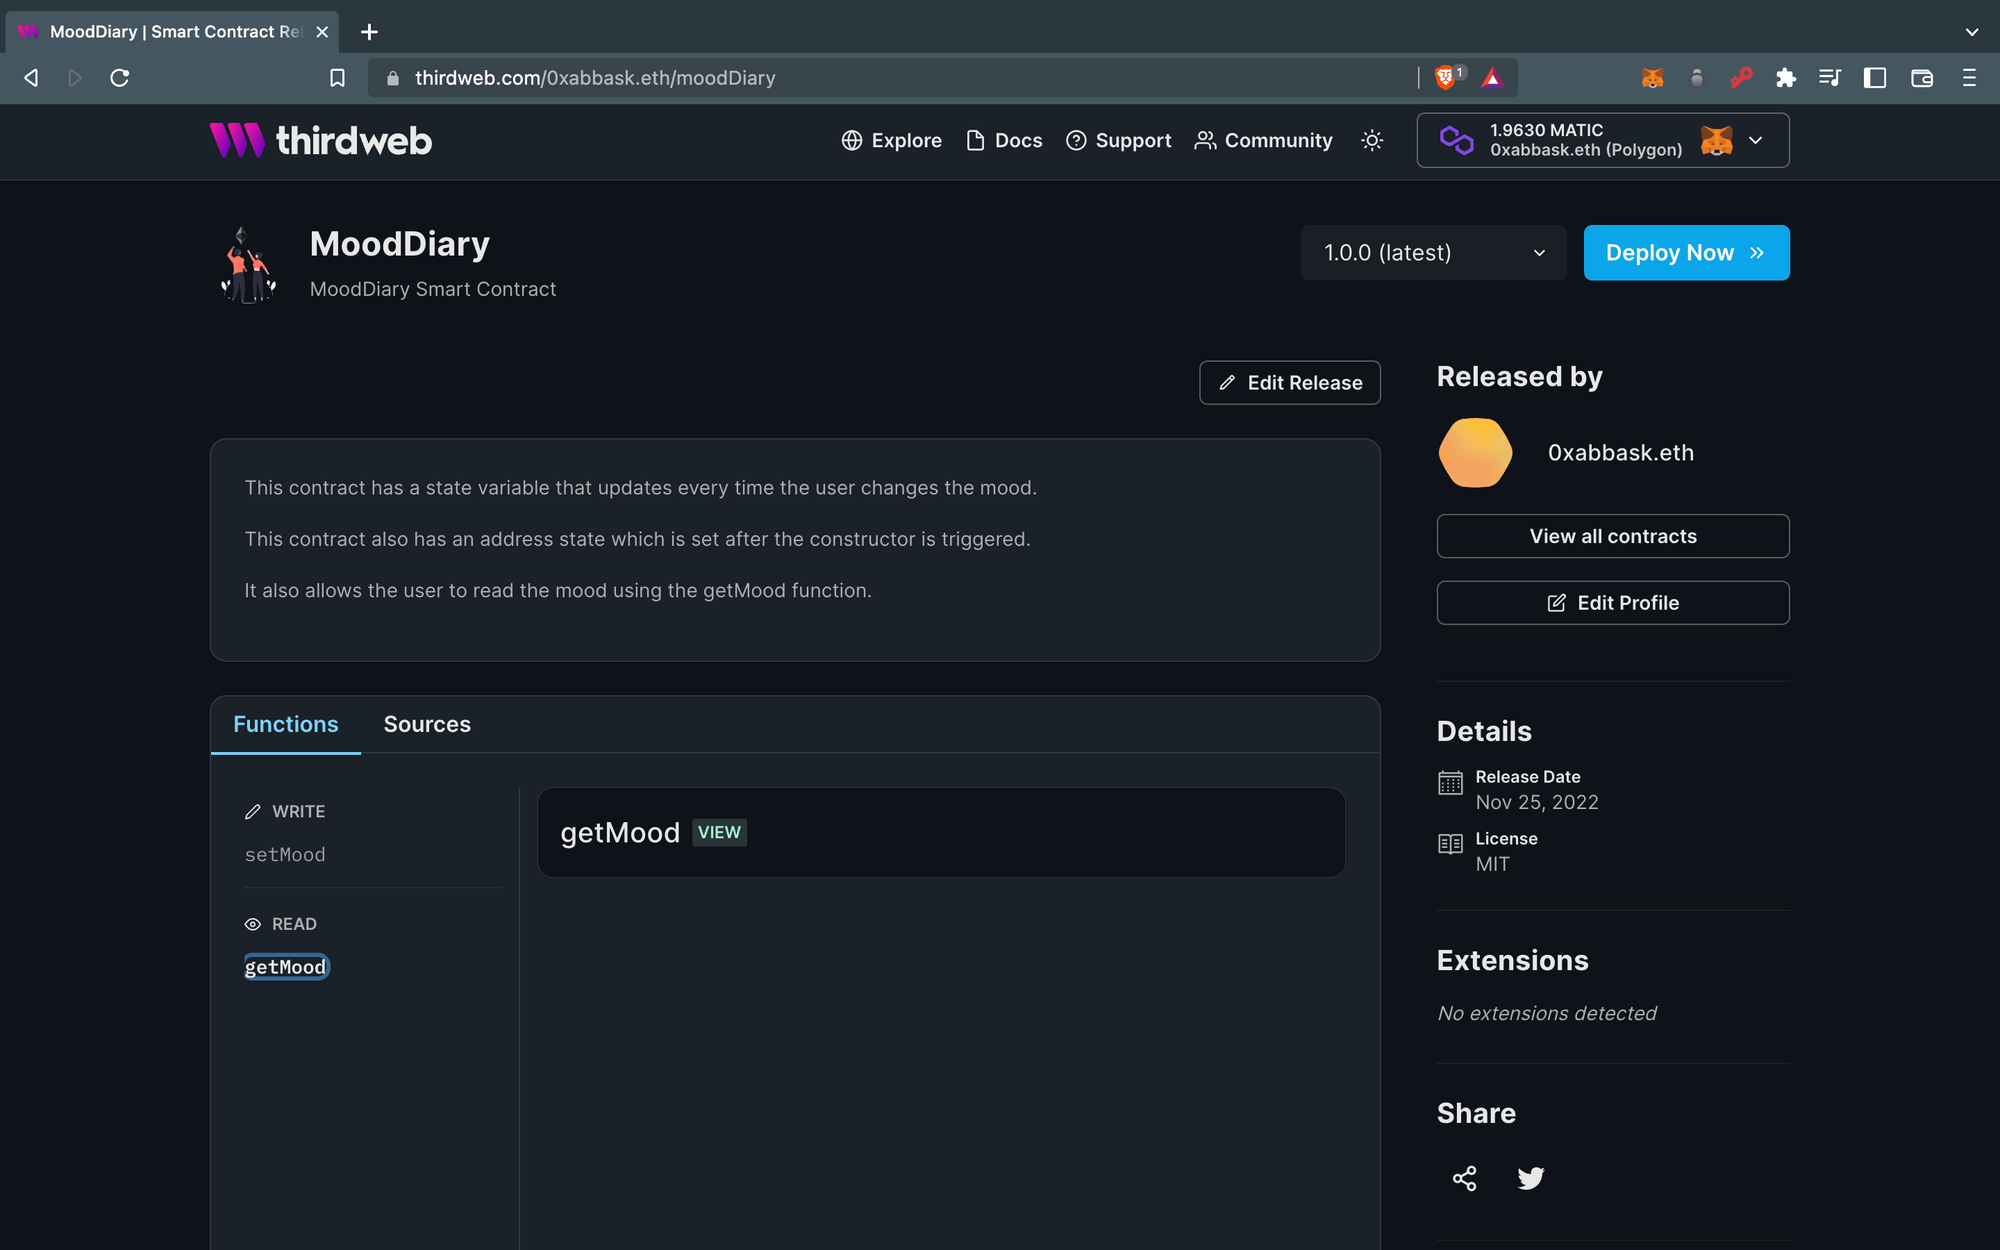Click the share icon under the Share section
Image resolution: width=2000 pixels, height=1250 pixels.
(x=1464, y=1178)
